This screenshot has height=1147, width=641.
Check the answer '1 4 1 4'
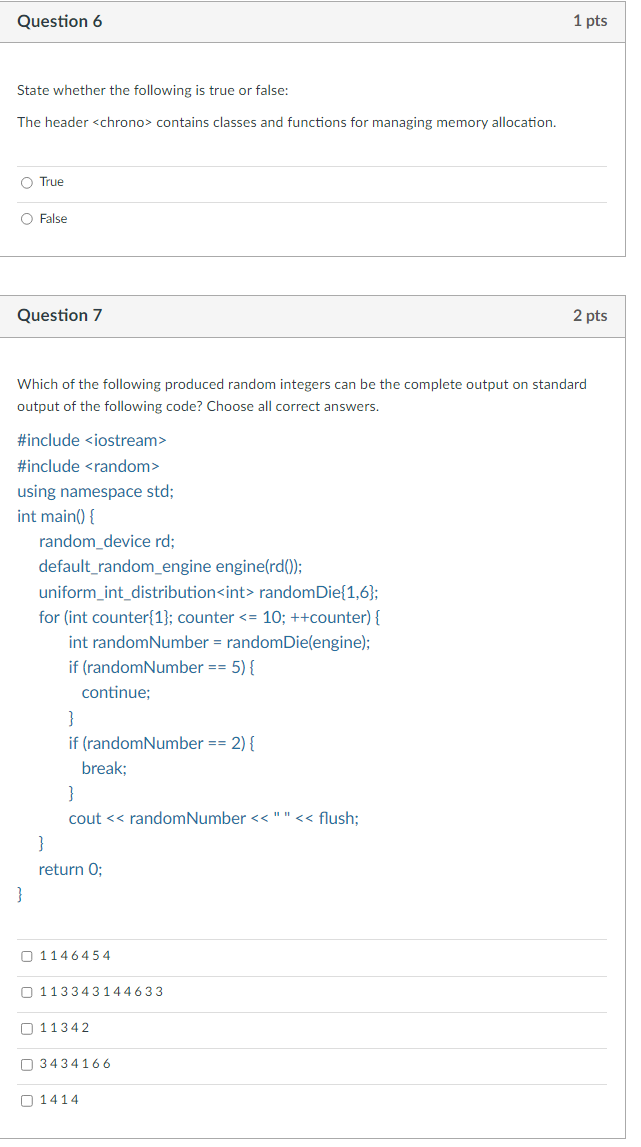[26, 1100]
